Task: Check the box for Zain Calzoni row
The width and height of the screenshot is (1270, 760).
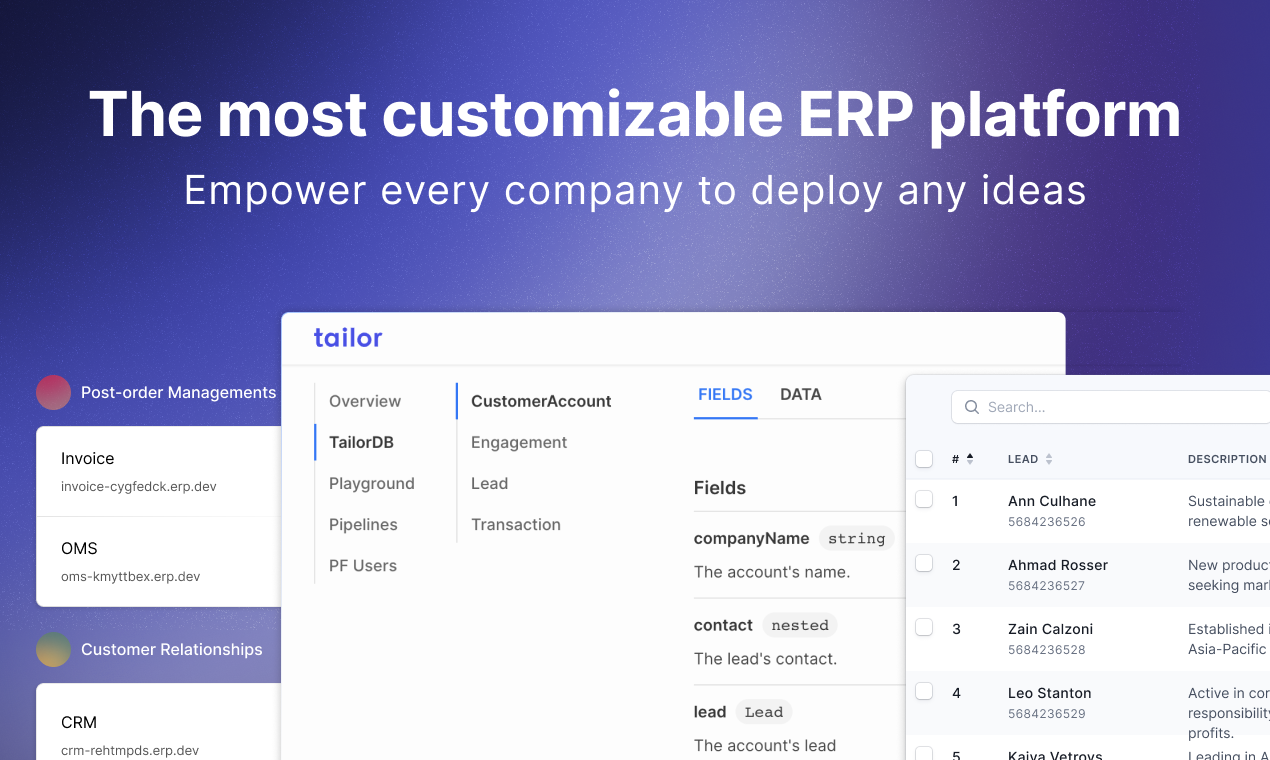Action: [924, 627]
